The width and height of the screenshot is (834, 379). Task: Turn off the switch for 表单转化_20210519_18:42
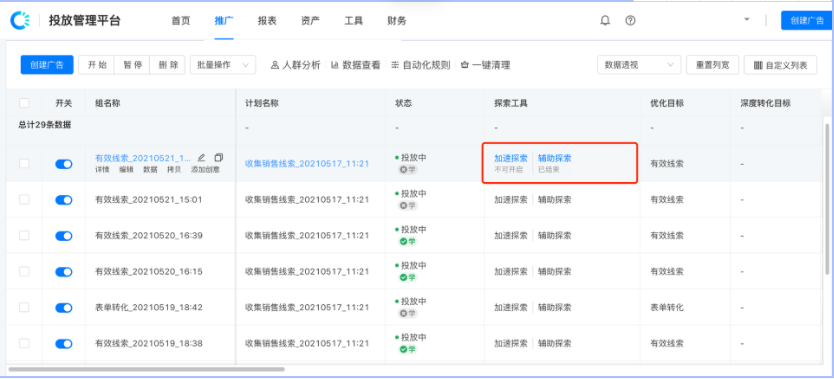click(x=64, y=308)
